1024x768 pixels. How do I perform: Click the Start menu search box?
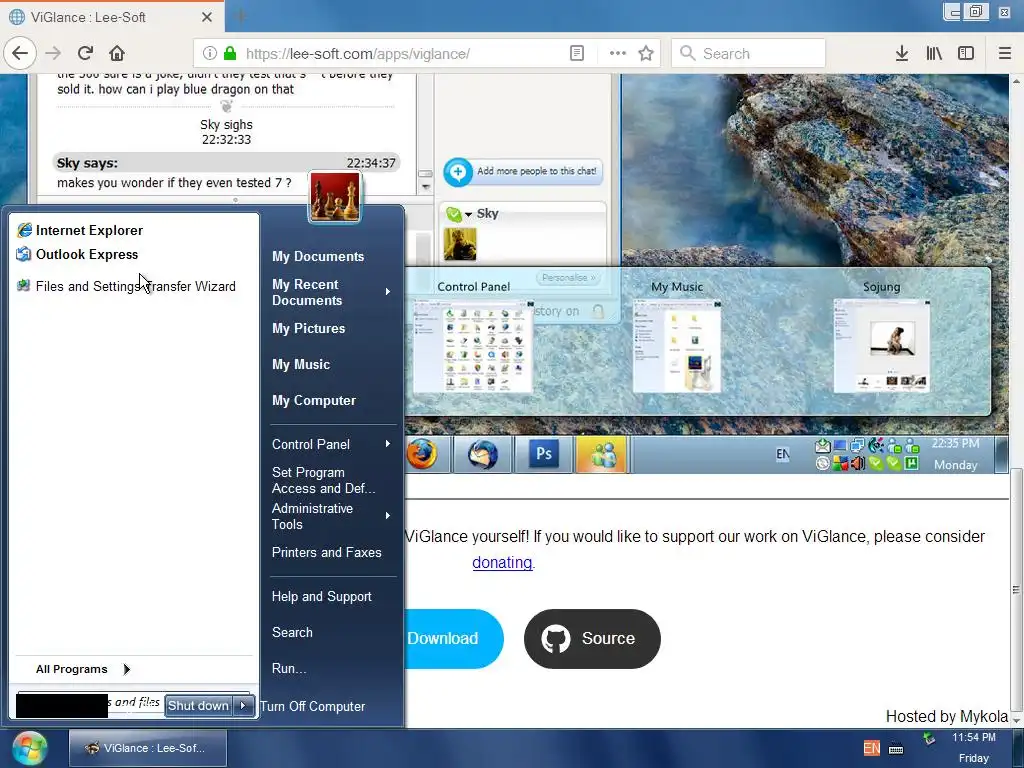[89, 704]
